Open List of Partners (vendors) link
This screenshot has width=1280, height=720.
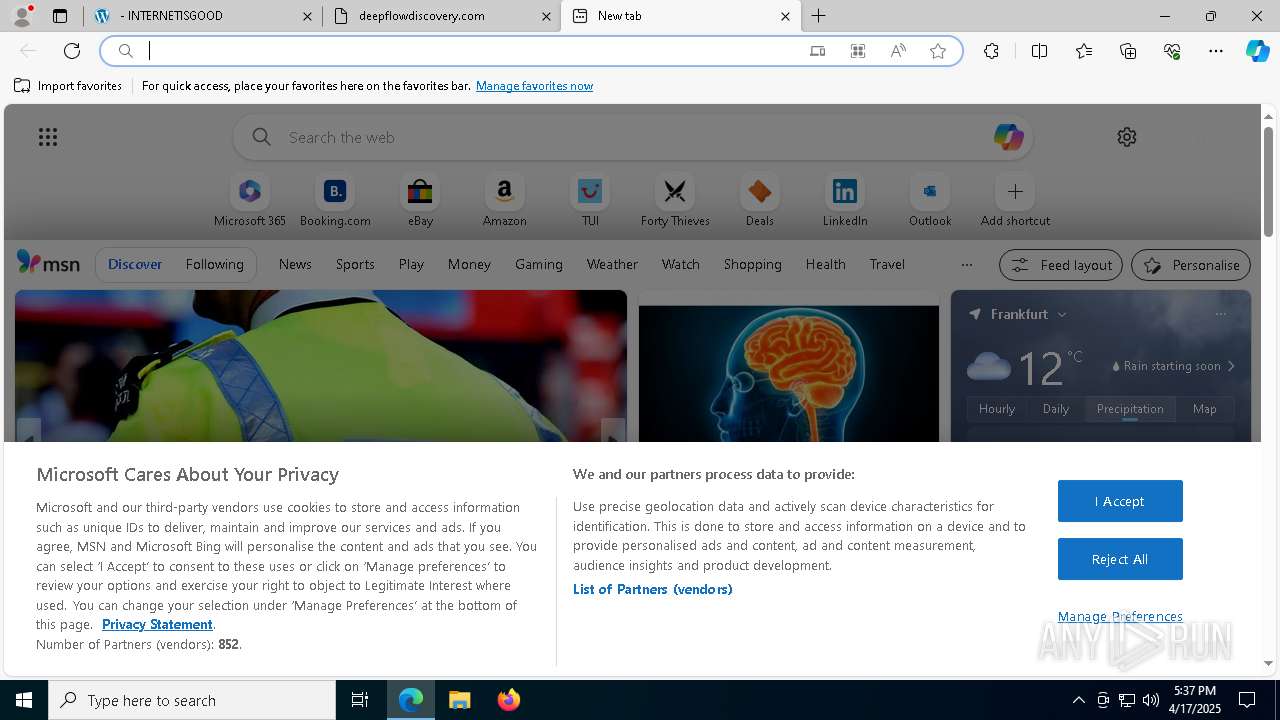pos(652,589)
